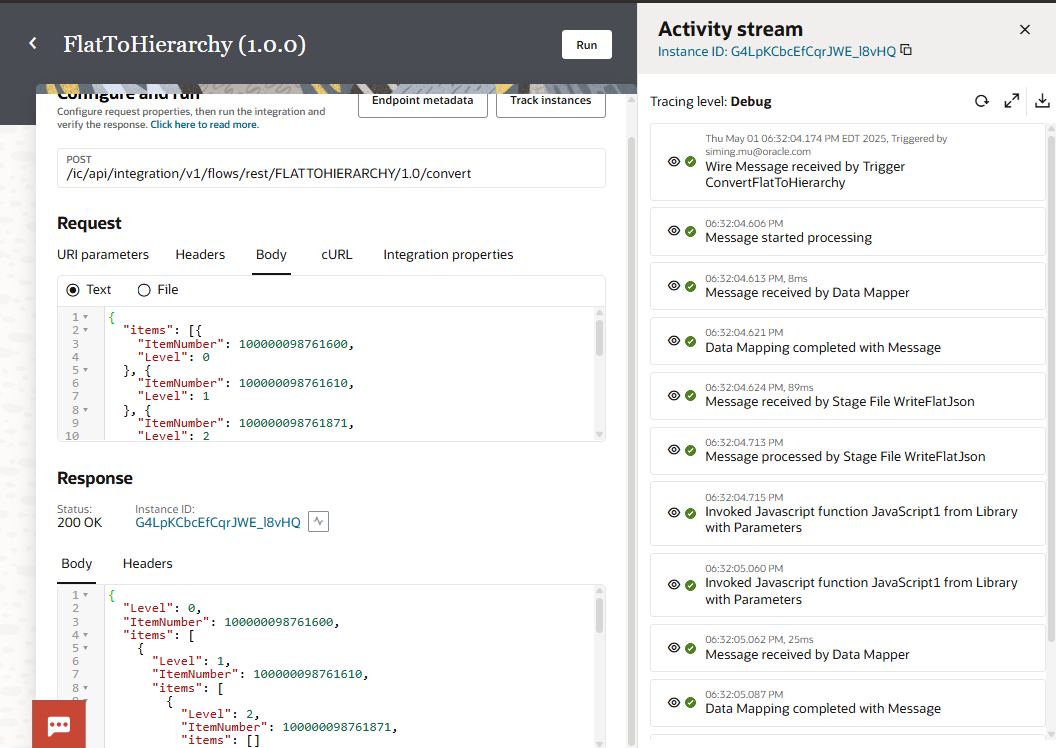Collapse the items array in request body

pyautogui.click(x=86, y=330)
